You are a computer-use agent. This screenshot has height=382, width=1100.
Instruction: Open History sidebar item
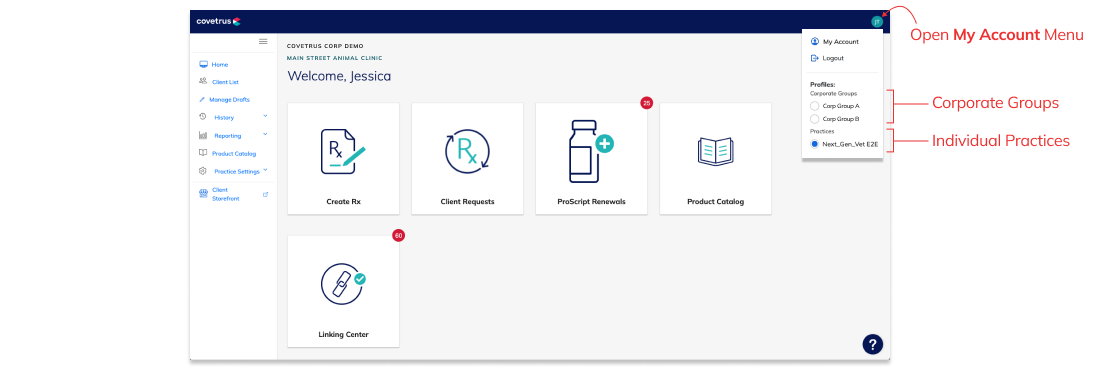pyautogui.click(x=224, y=118)
